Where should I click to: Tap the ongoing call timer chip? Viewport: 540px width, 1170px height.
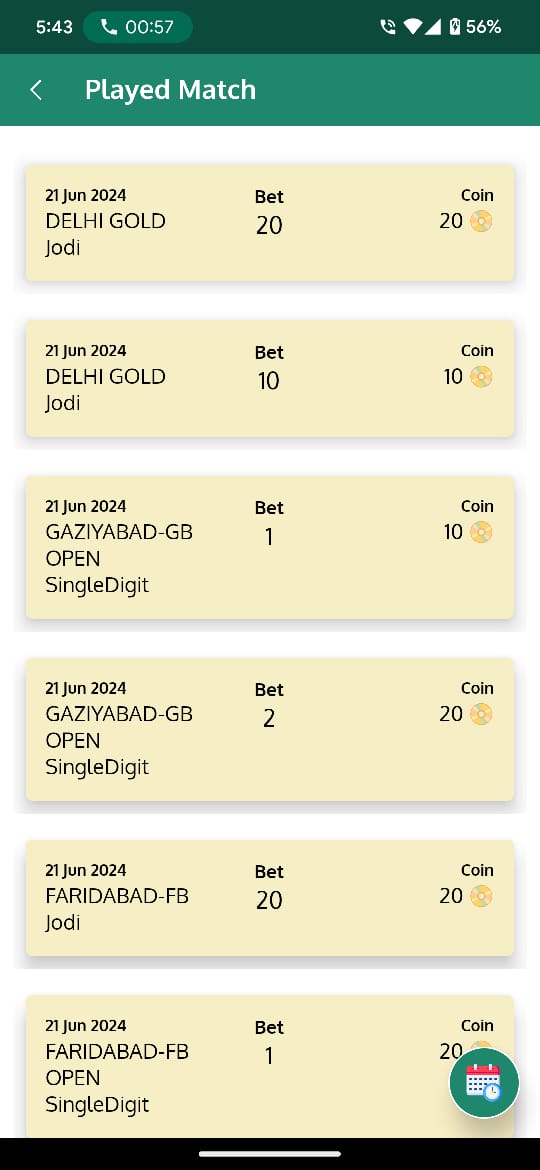pyautogui.click(x=137, y=27)
